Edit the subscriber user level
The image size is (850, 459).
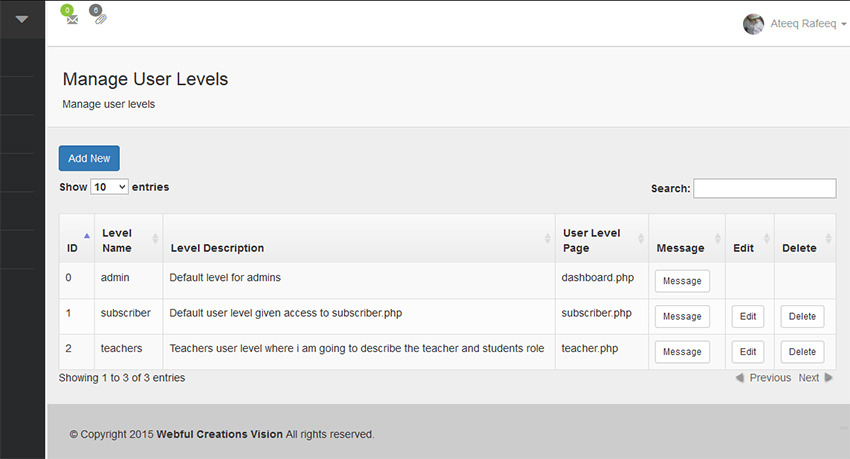pyautogui.click(x=748, y=316)
